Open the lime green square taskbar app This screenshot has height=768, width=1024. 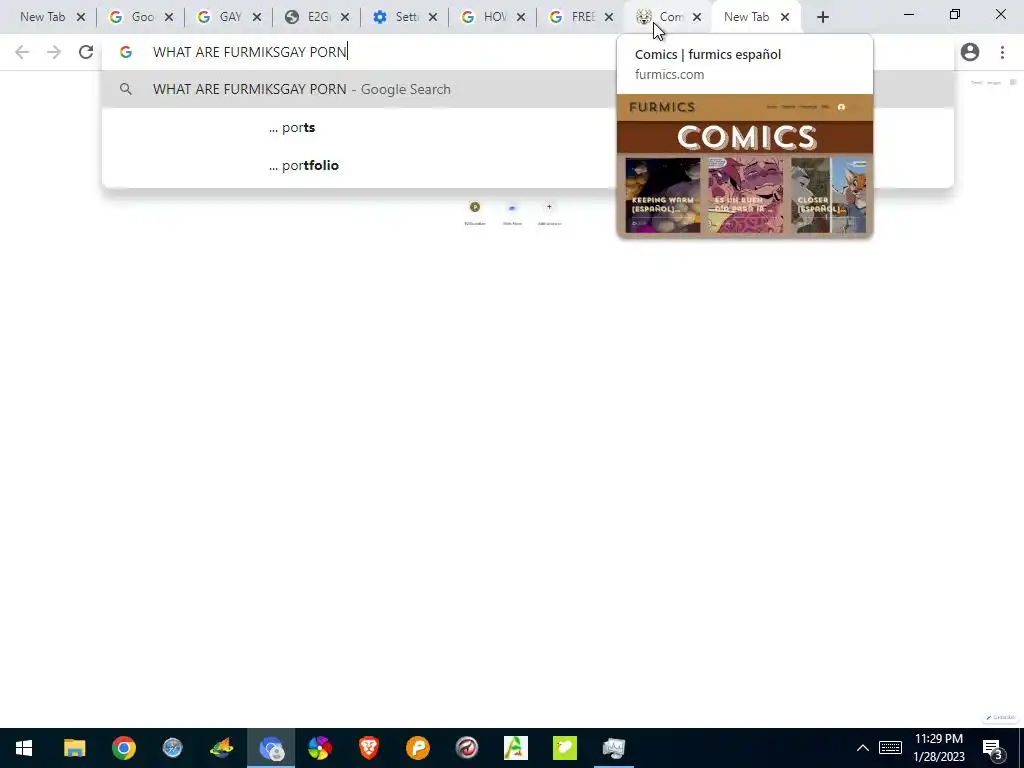[x=564, y=748]
